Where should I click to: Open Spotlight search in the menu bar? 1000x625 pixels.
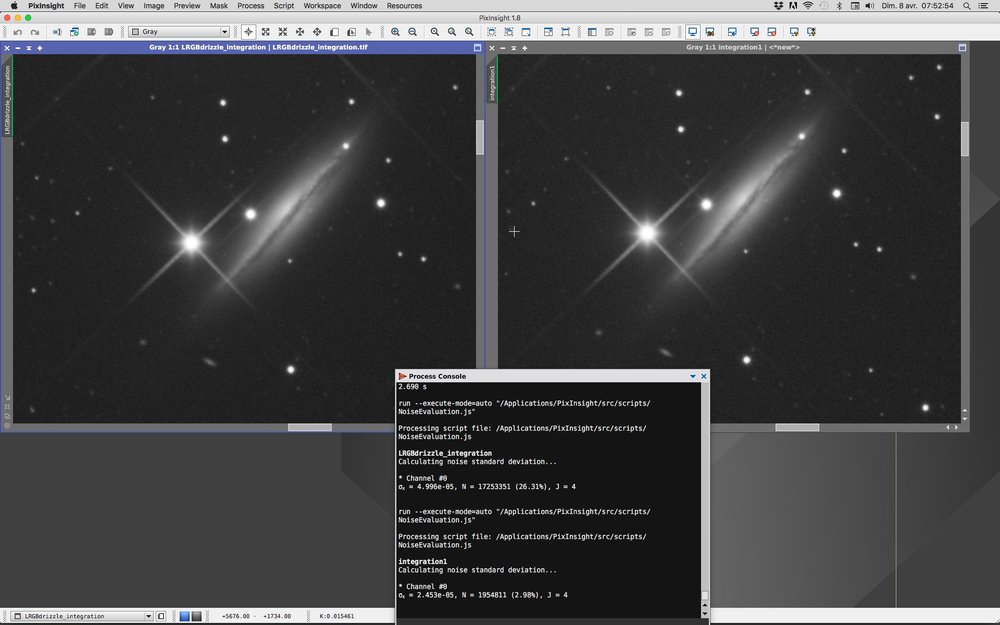(967, 6)
